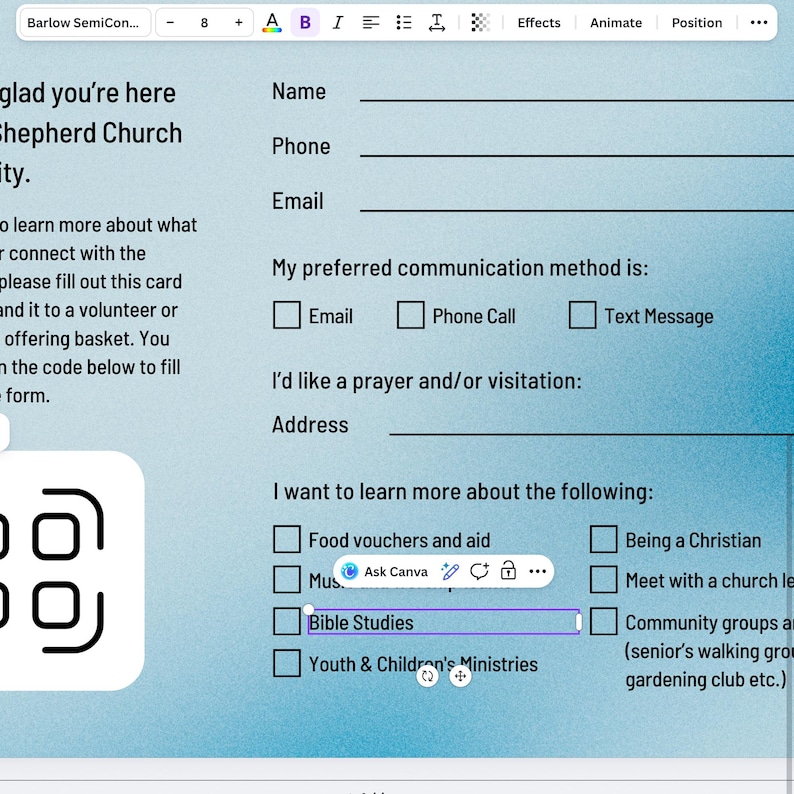Click the Magic Write pencil icon
794x794 pixels.
450,572
